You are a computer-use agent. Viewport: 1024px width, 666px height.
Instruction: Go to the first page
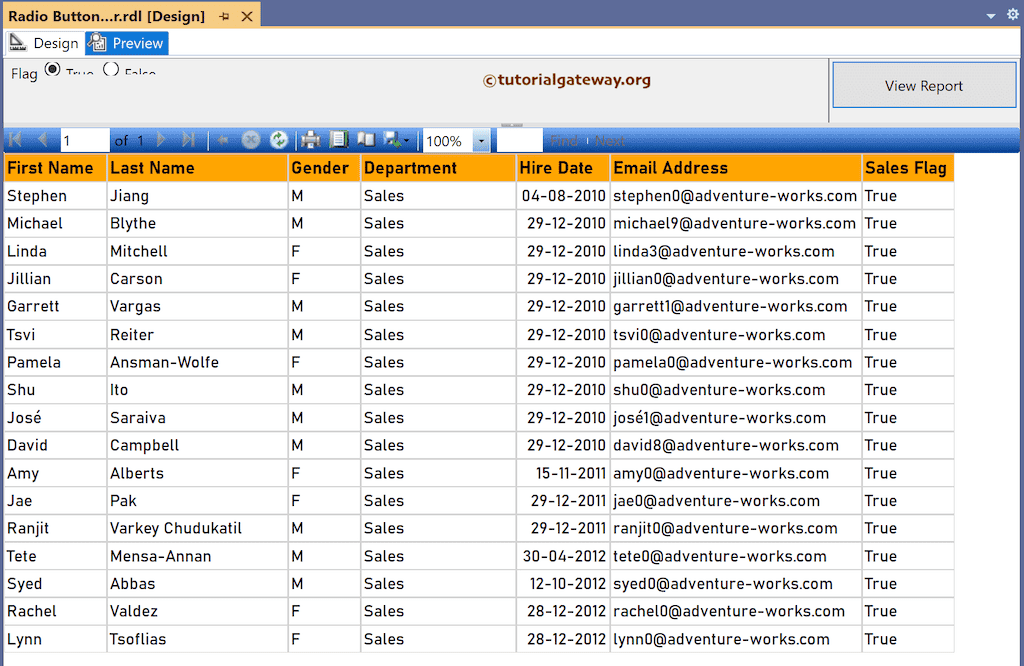[14, 140]
